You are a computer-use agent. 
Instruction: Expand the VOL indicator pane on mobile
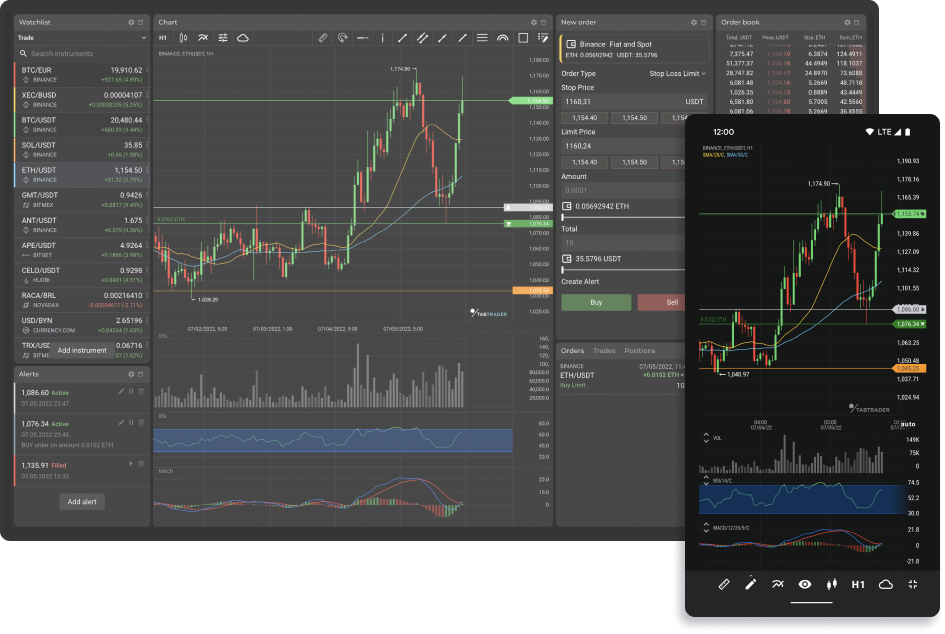pos(704,437)
